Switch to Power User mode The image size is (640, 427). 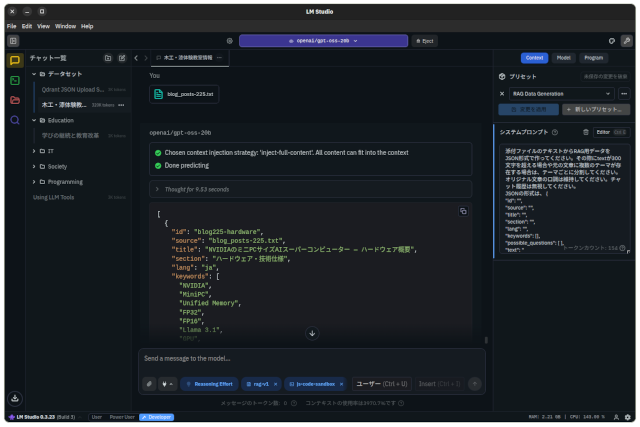(x=122, y=417)
